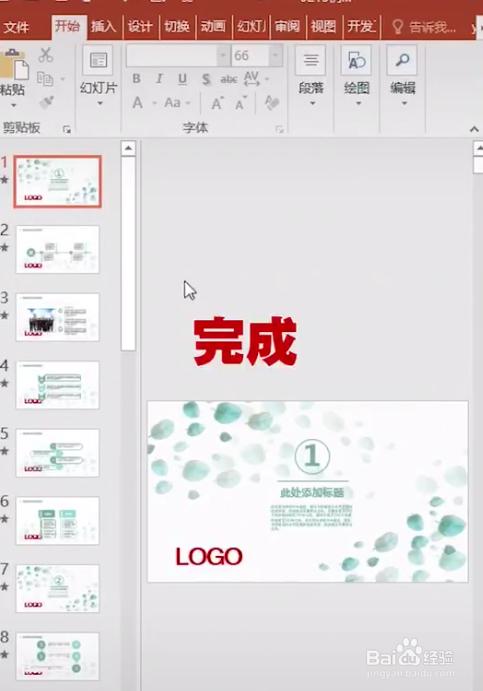The width and height of the screenshot is (483, 691).
Task: Click thumbnail pane scroll up arrow
Action: (128, 148)
